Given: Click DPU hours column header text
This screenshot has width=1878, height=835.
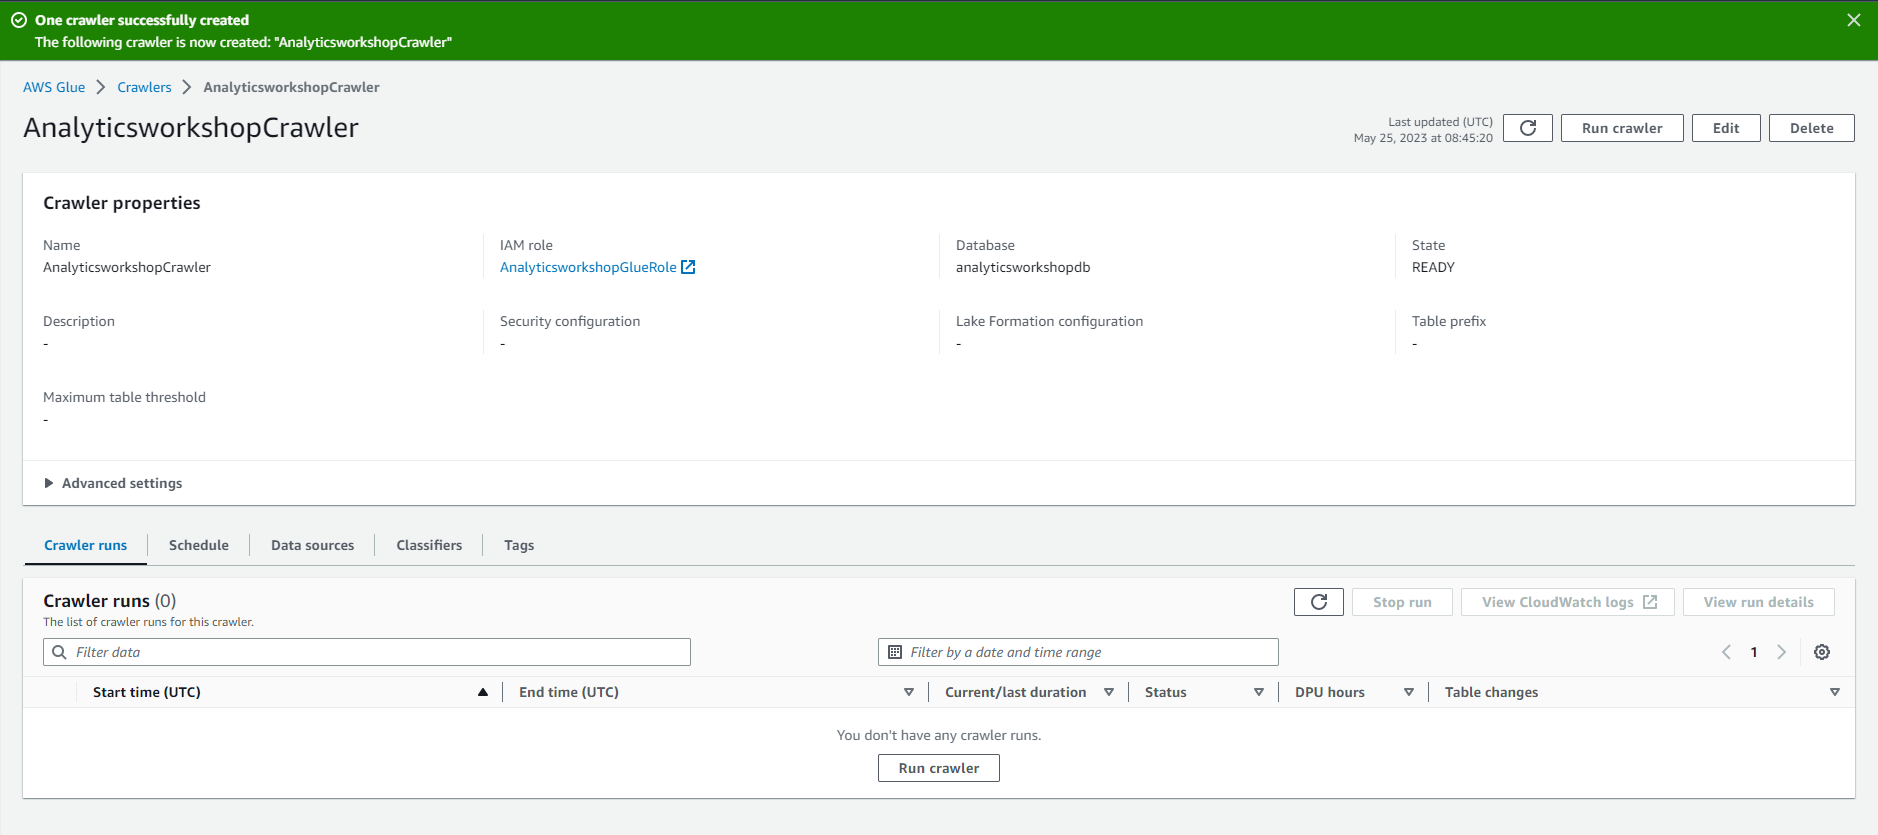Looking at the screenshot, I should tap(1330, 692).
